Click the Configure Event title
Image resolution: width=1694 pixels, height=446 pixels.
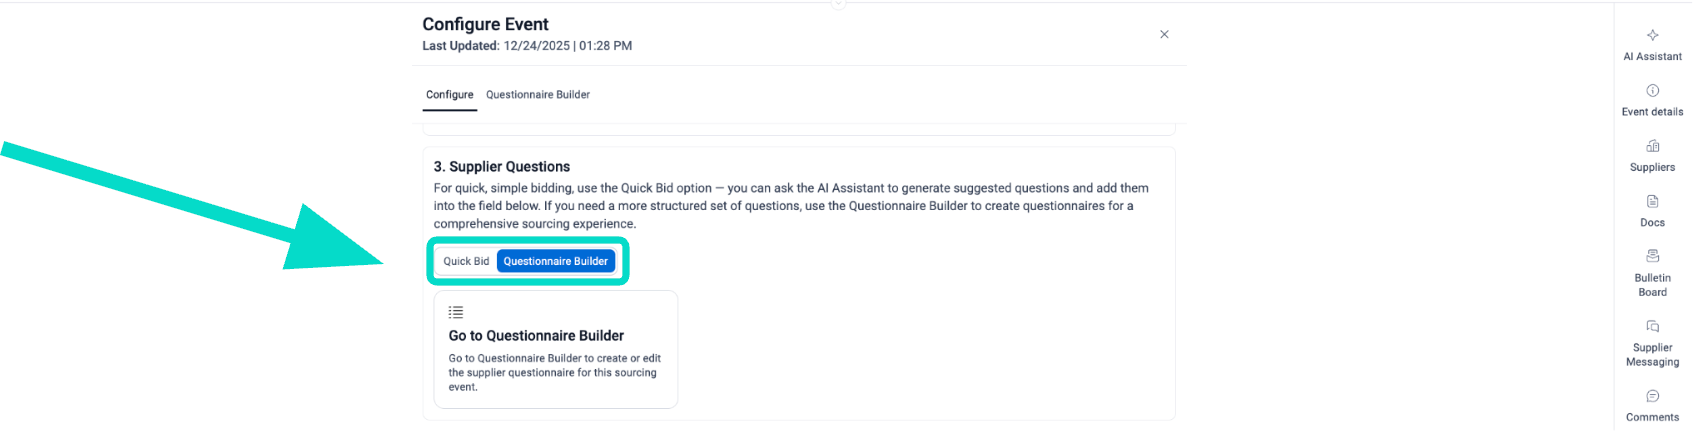(x=485, y=24)
